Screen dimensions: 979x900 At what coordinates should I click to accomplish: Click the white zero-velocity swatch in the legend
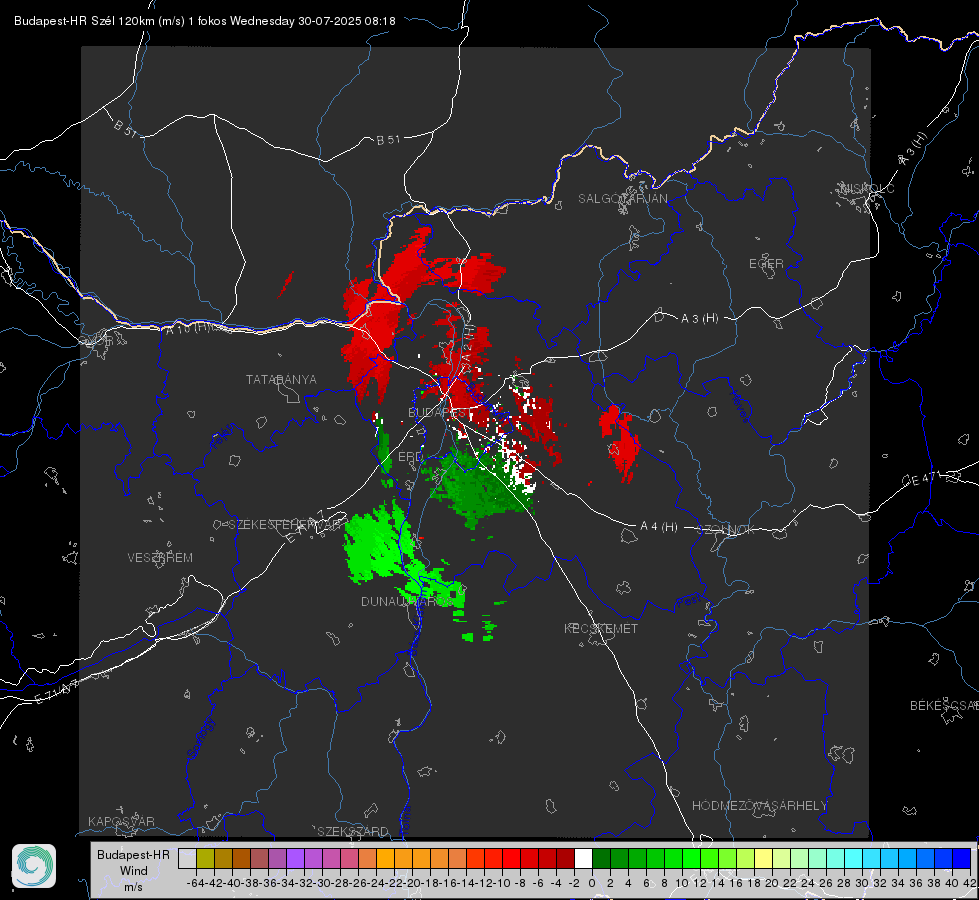[x=583, y=858]
